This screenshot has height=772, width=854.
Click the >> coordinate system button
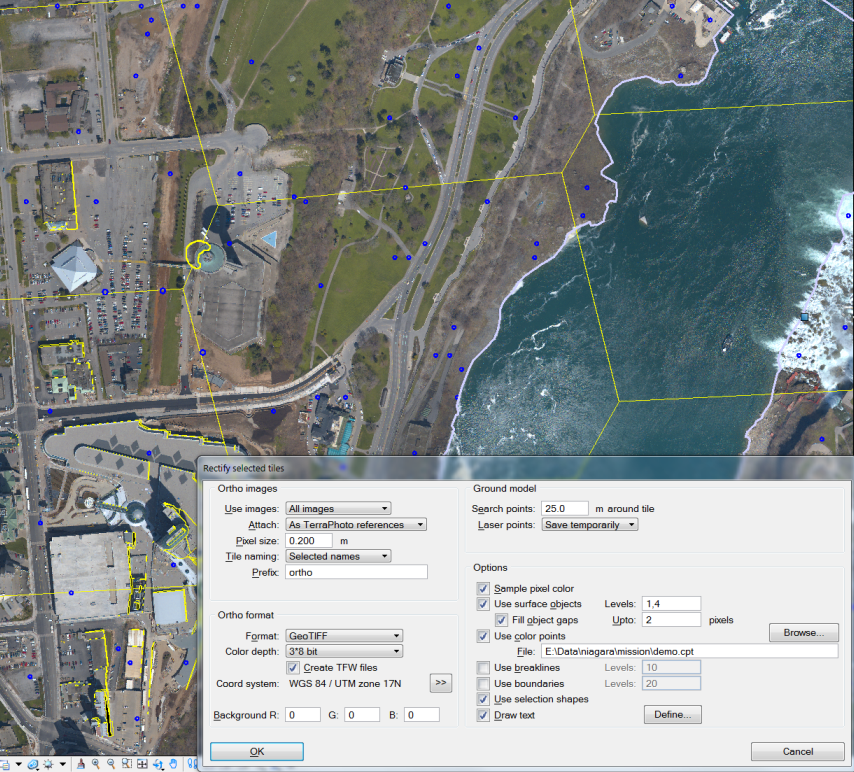pyautogui.click(x=441, y=683)
